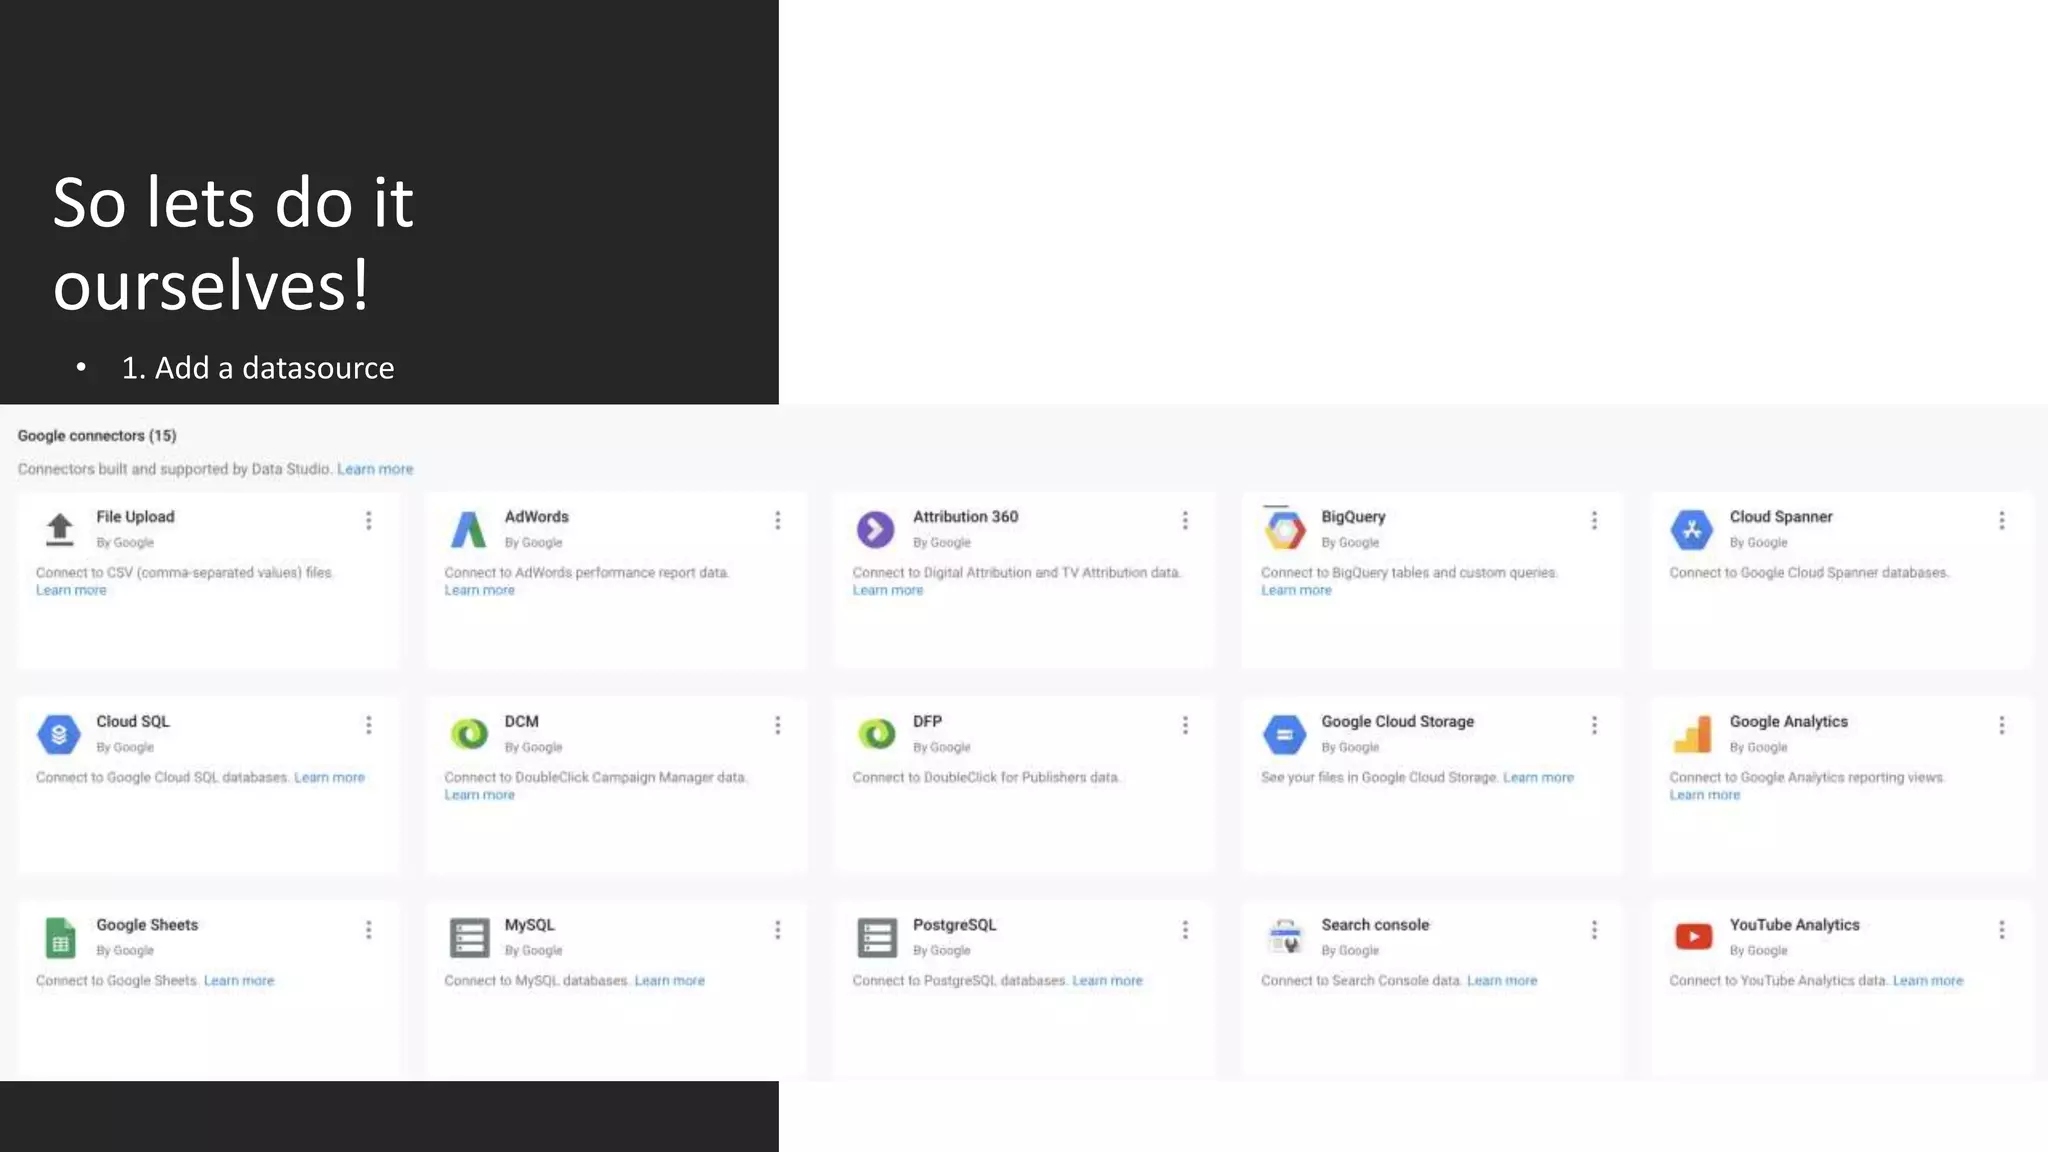The width and height of the screenshot is (2048, 1152).
Task: Click the Cloud Spanner icon
Action: click(x=1692, y=529)
